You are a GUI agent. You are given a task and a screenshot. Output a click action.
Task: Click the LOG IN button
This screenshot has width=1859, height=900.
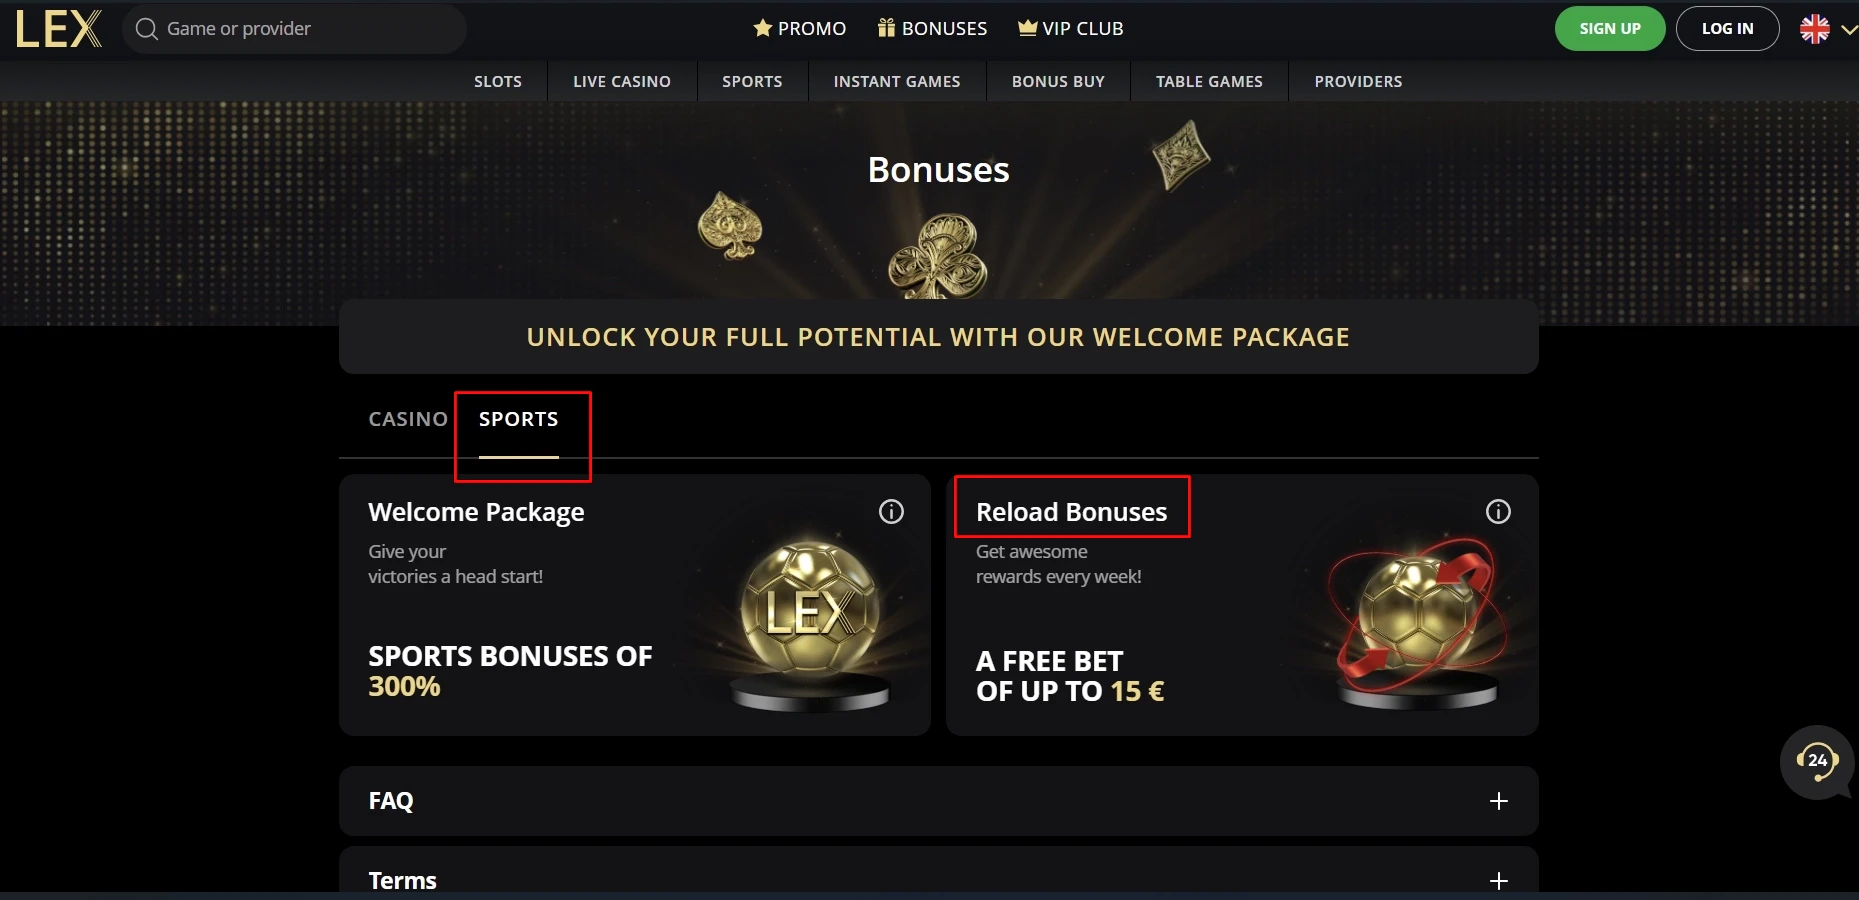[1727, 29]
